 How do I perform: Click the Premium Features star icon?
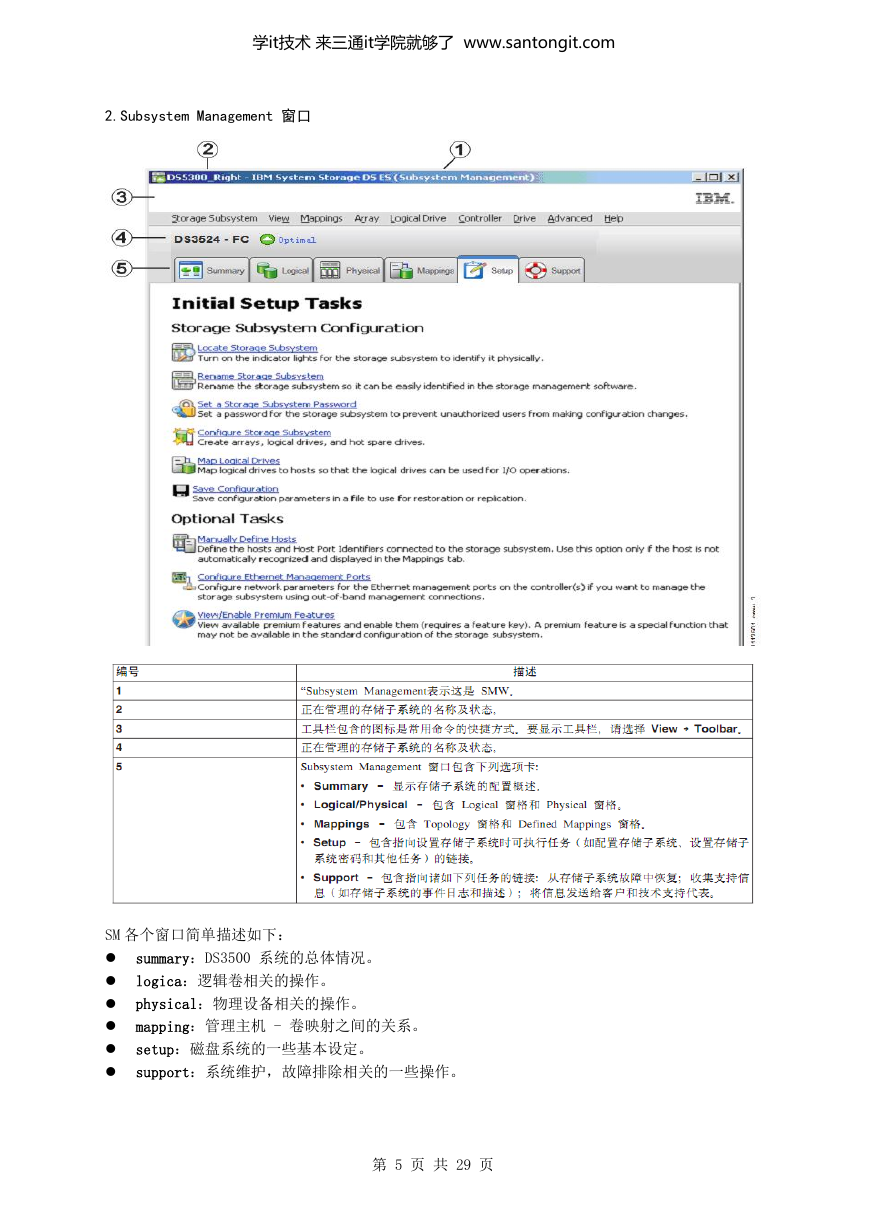coord(183,620)
